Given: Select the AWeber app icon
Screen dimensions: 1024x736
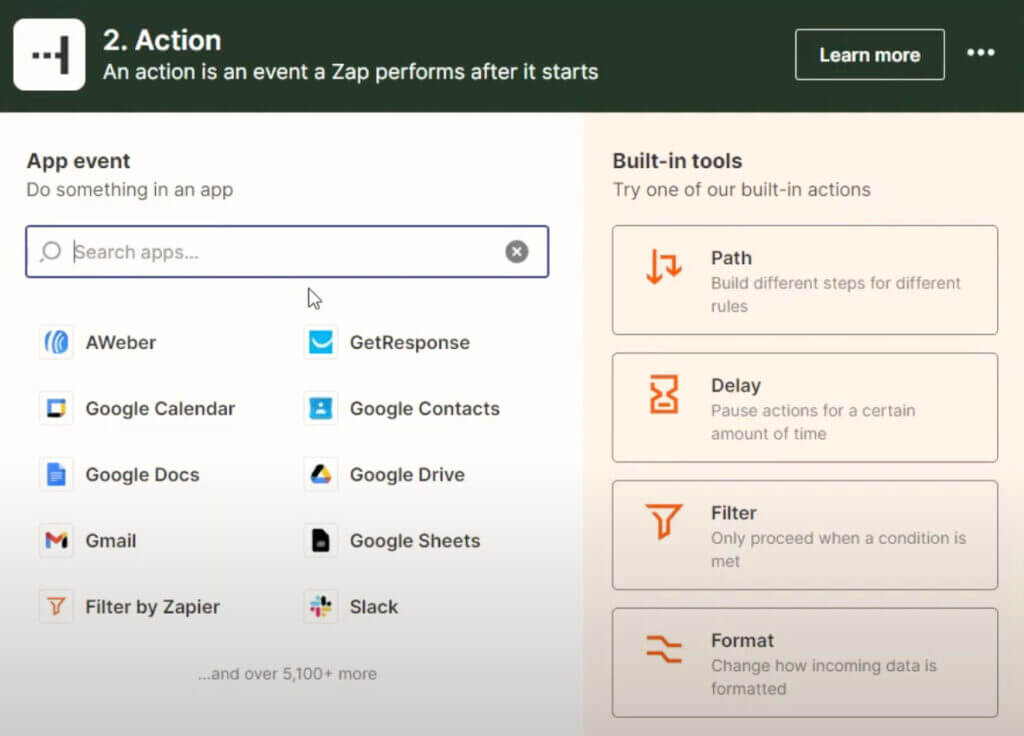Looking at the screenshot, I should (x=56, y=342).
